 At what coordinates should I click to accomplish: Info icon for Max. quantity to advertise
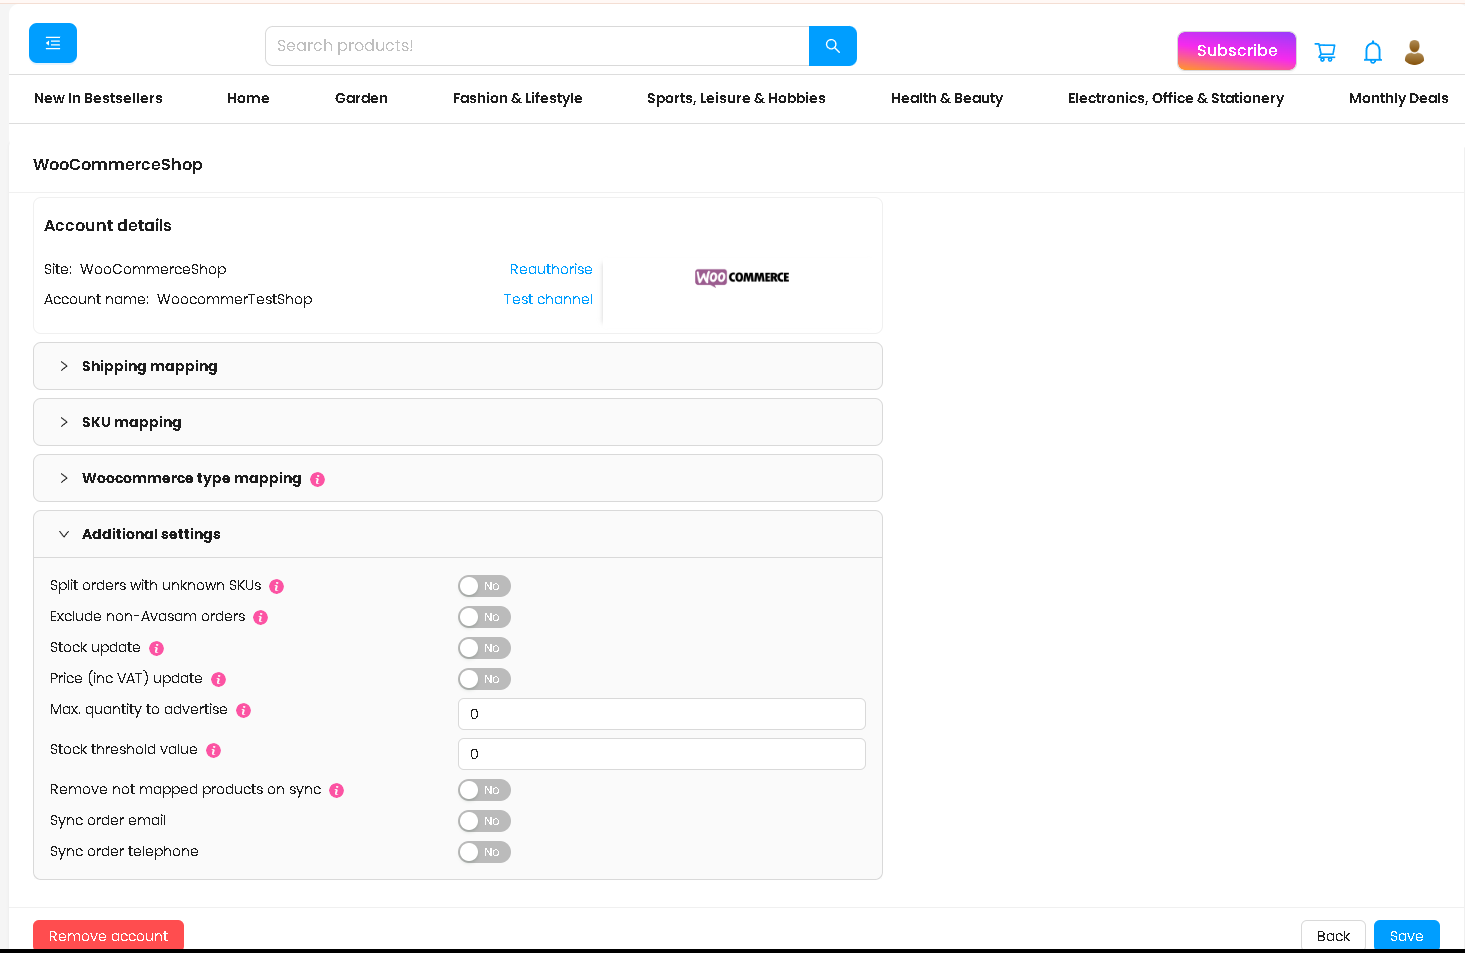click(243, 710)
